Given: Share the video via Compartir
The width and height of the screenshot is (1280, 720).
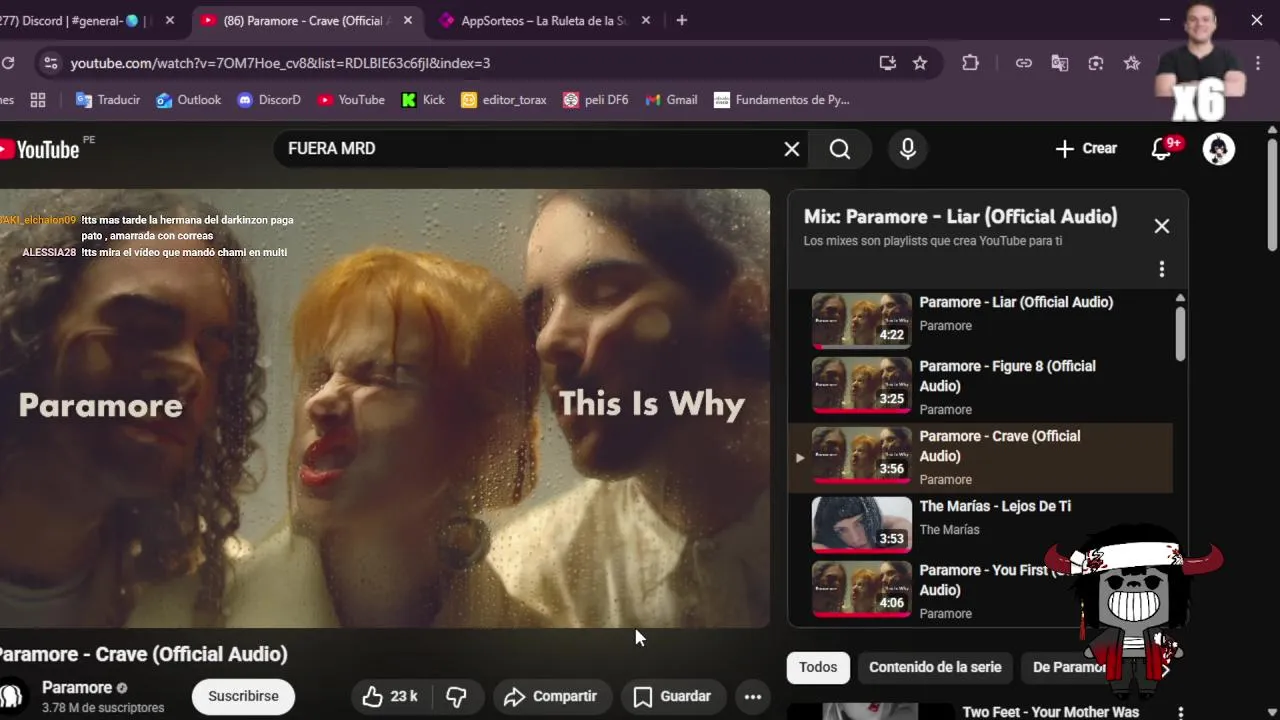Looking at the screenshot, I should [551, 697].
